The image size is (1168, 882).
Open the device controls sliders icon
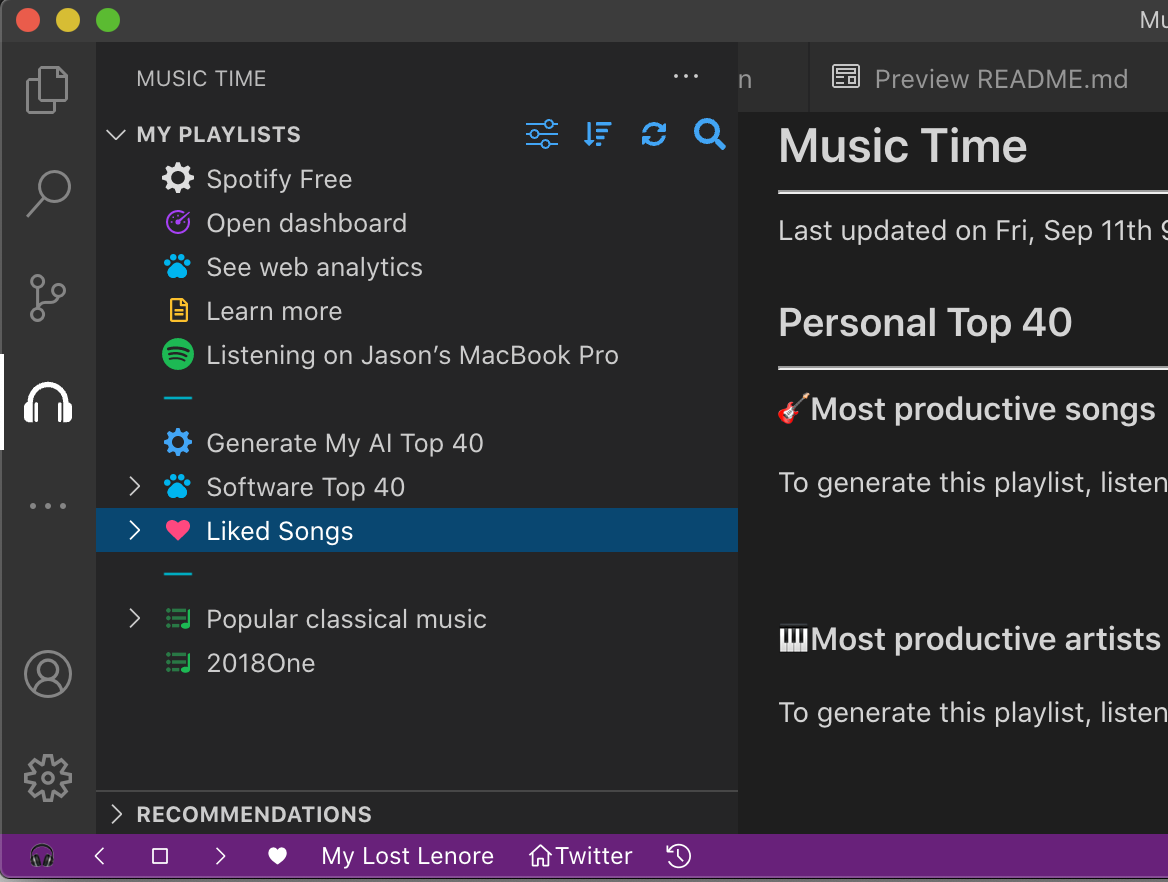(542, 134)
